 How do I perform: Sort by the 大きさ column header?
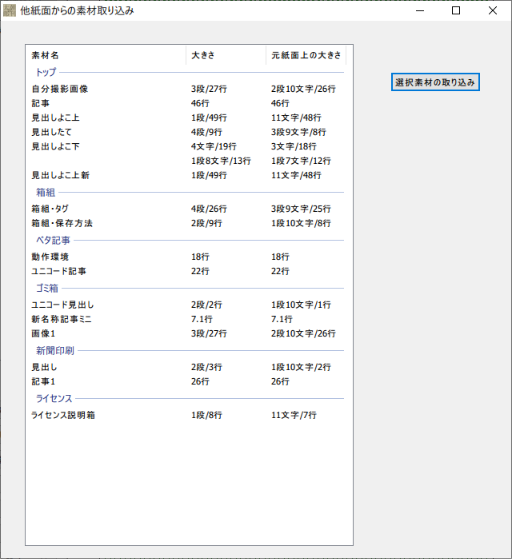coord(226,55)
